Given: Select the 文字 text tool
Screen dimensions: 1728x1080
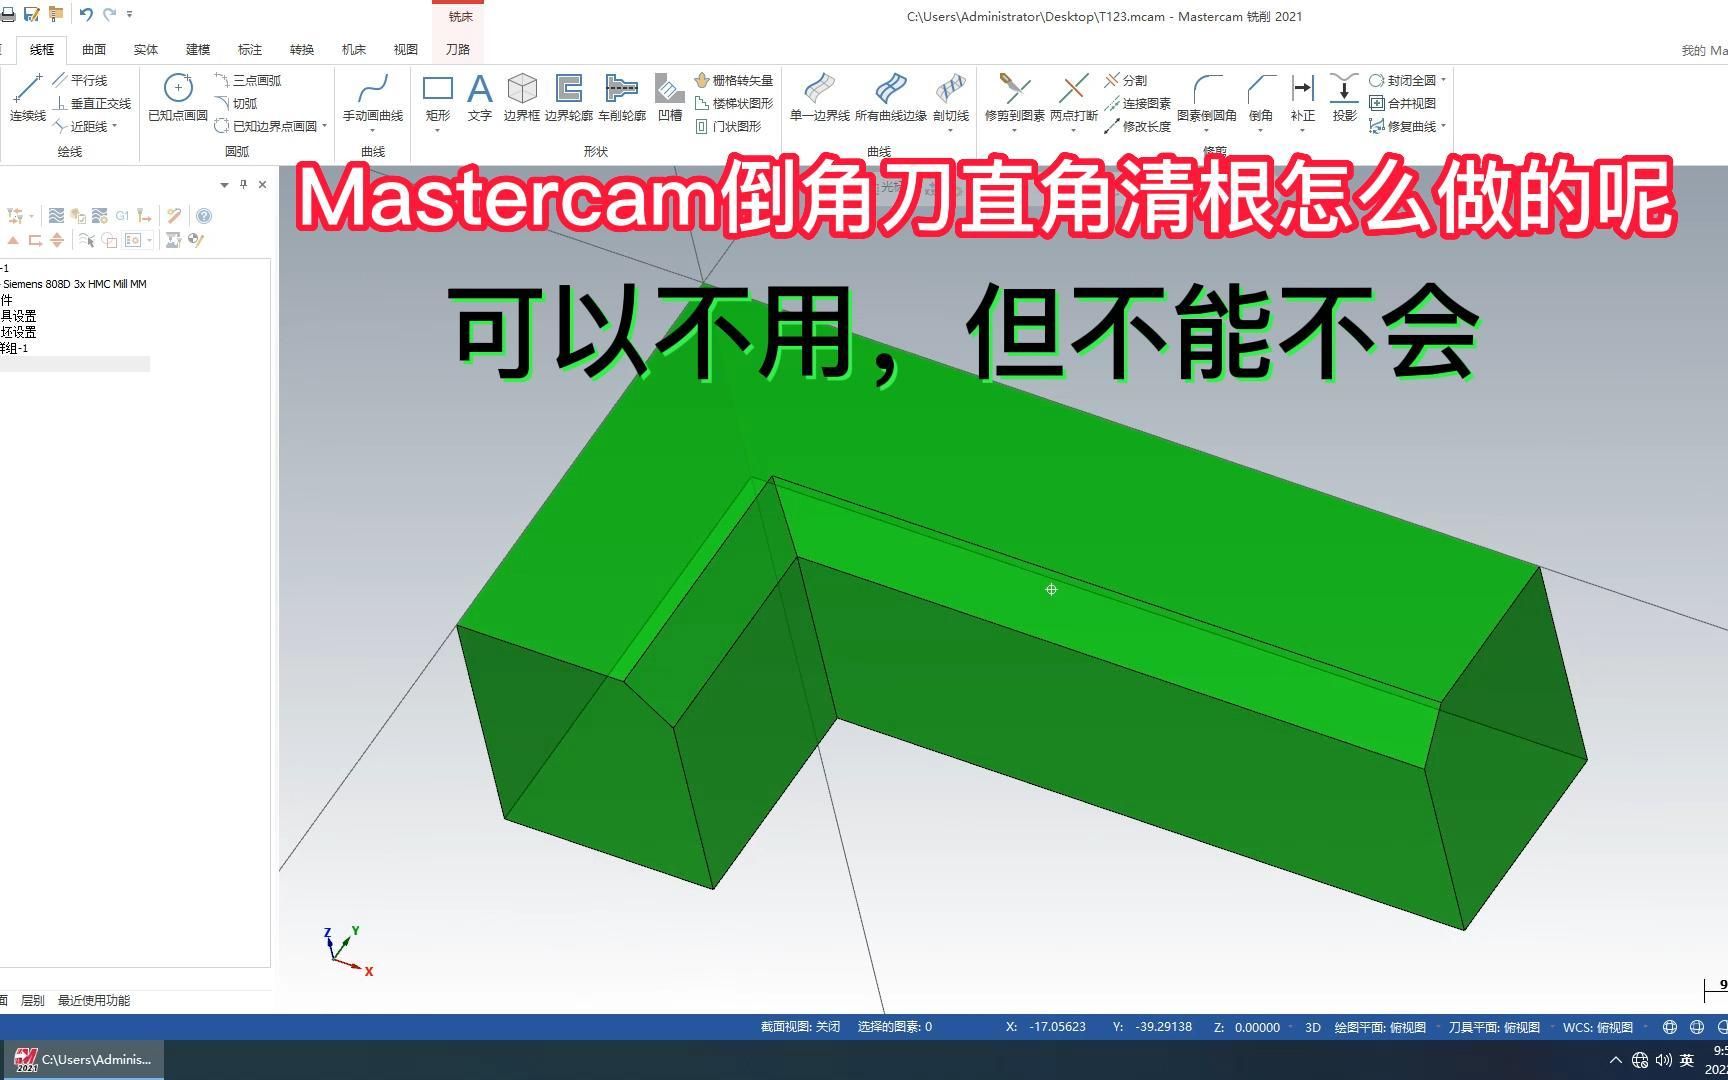Looking at the screenshot, I should pyautogui.click(x=480, y=96).
